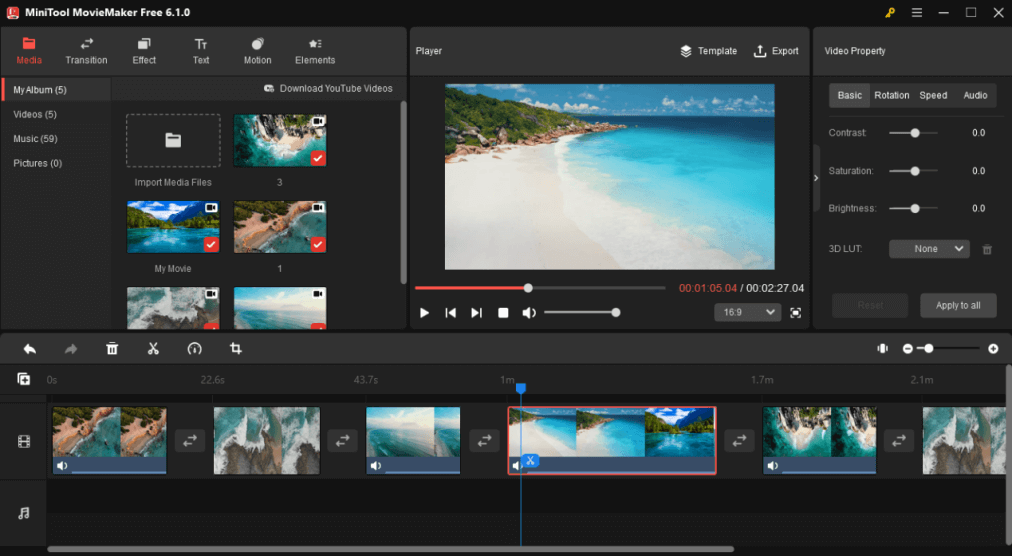Switch to the Effect tab
This screenshot has height=556, width=1012.
(144, 51)
